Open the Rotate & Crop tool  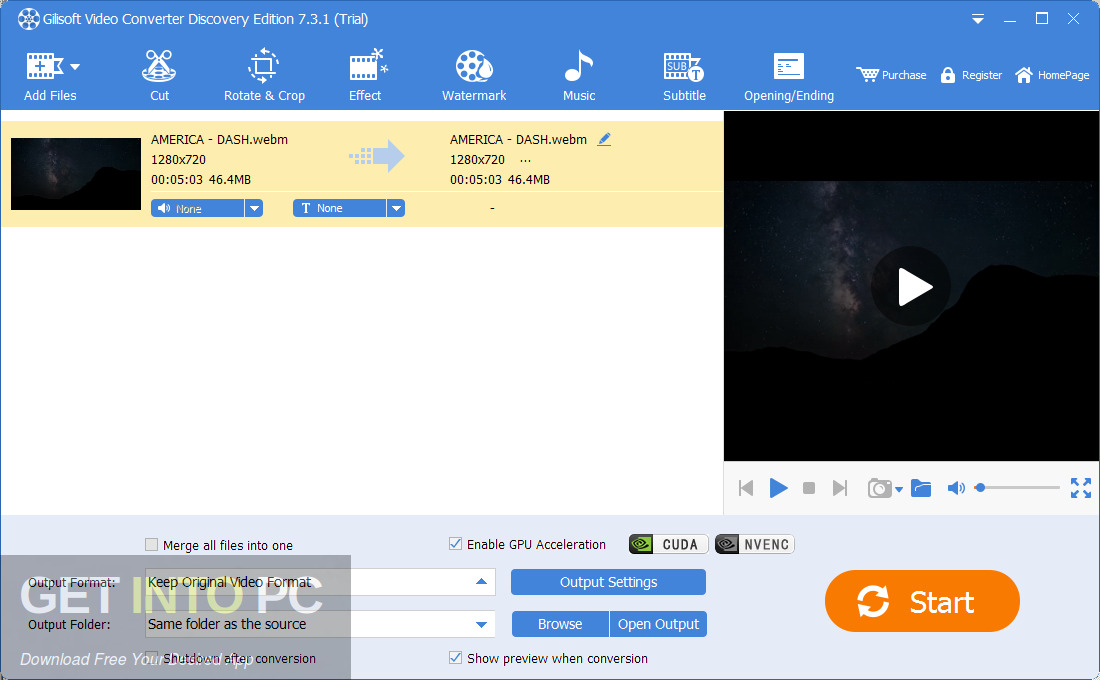pos(264,76)
